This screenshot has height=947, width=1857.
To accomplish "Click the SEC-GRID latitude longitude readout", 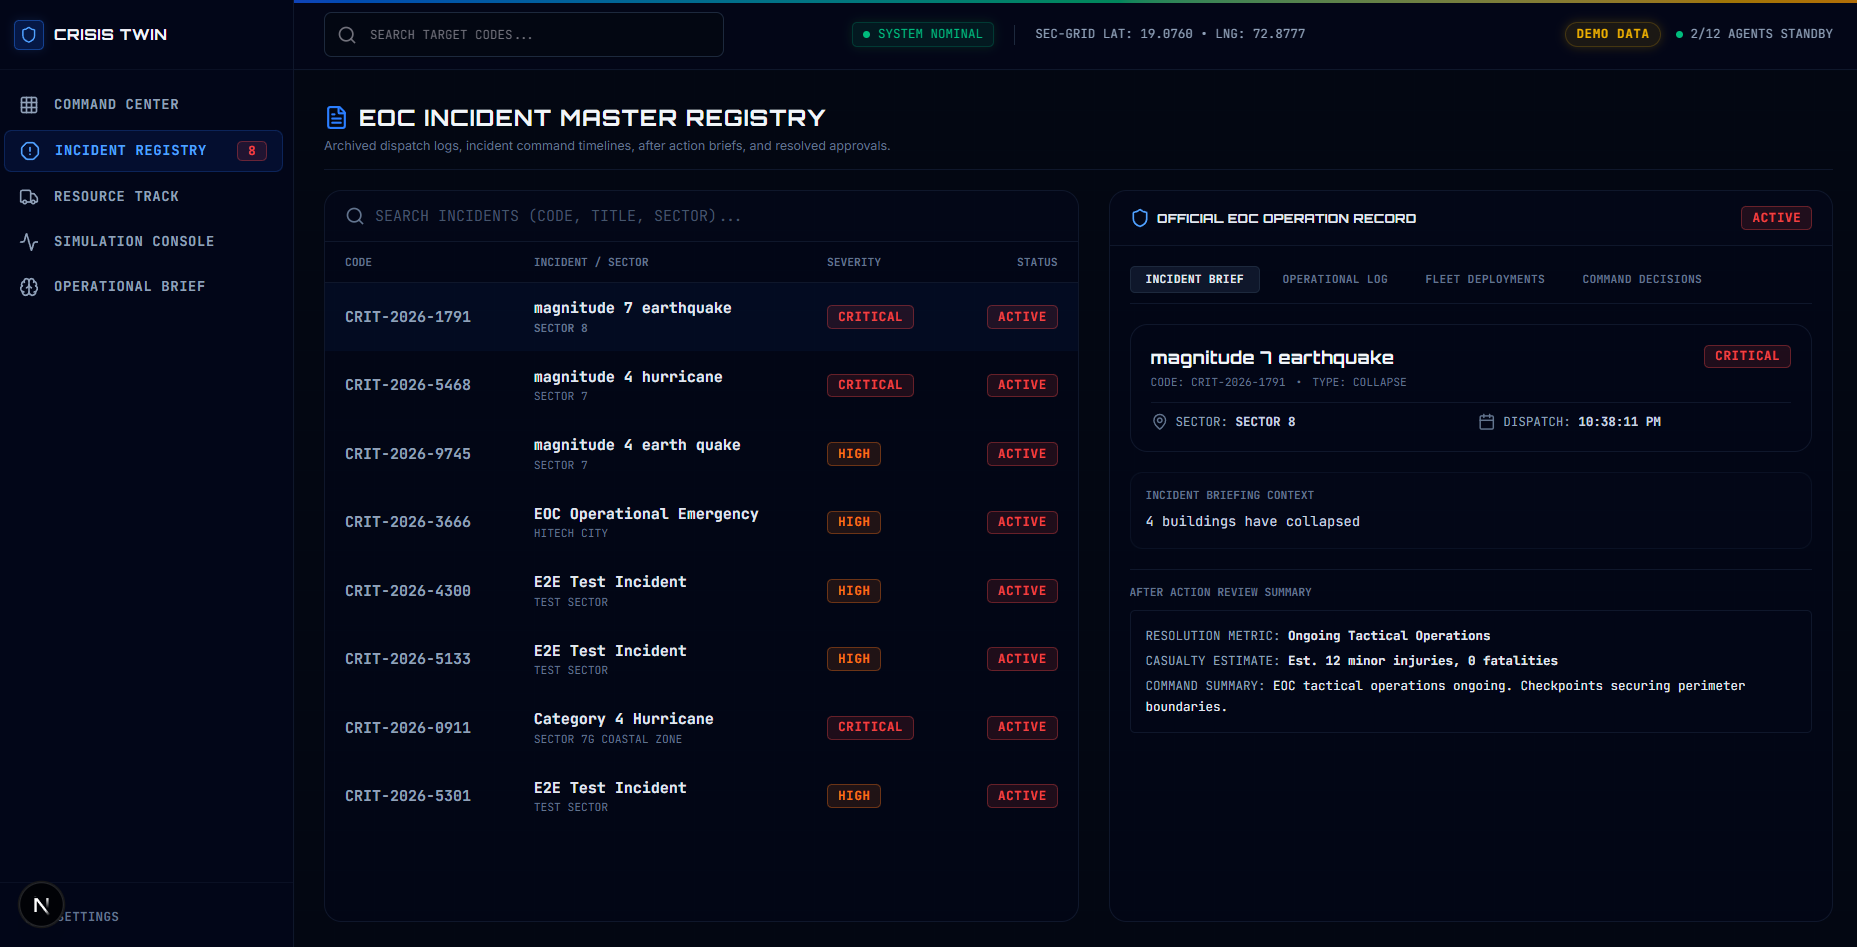I will 1170,34.
